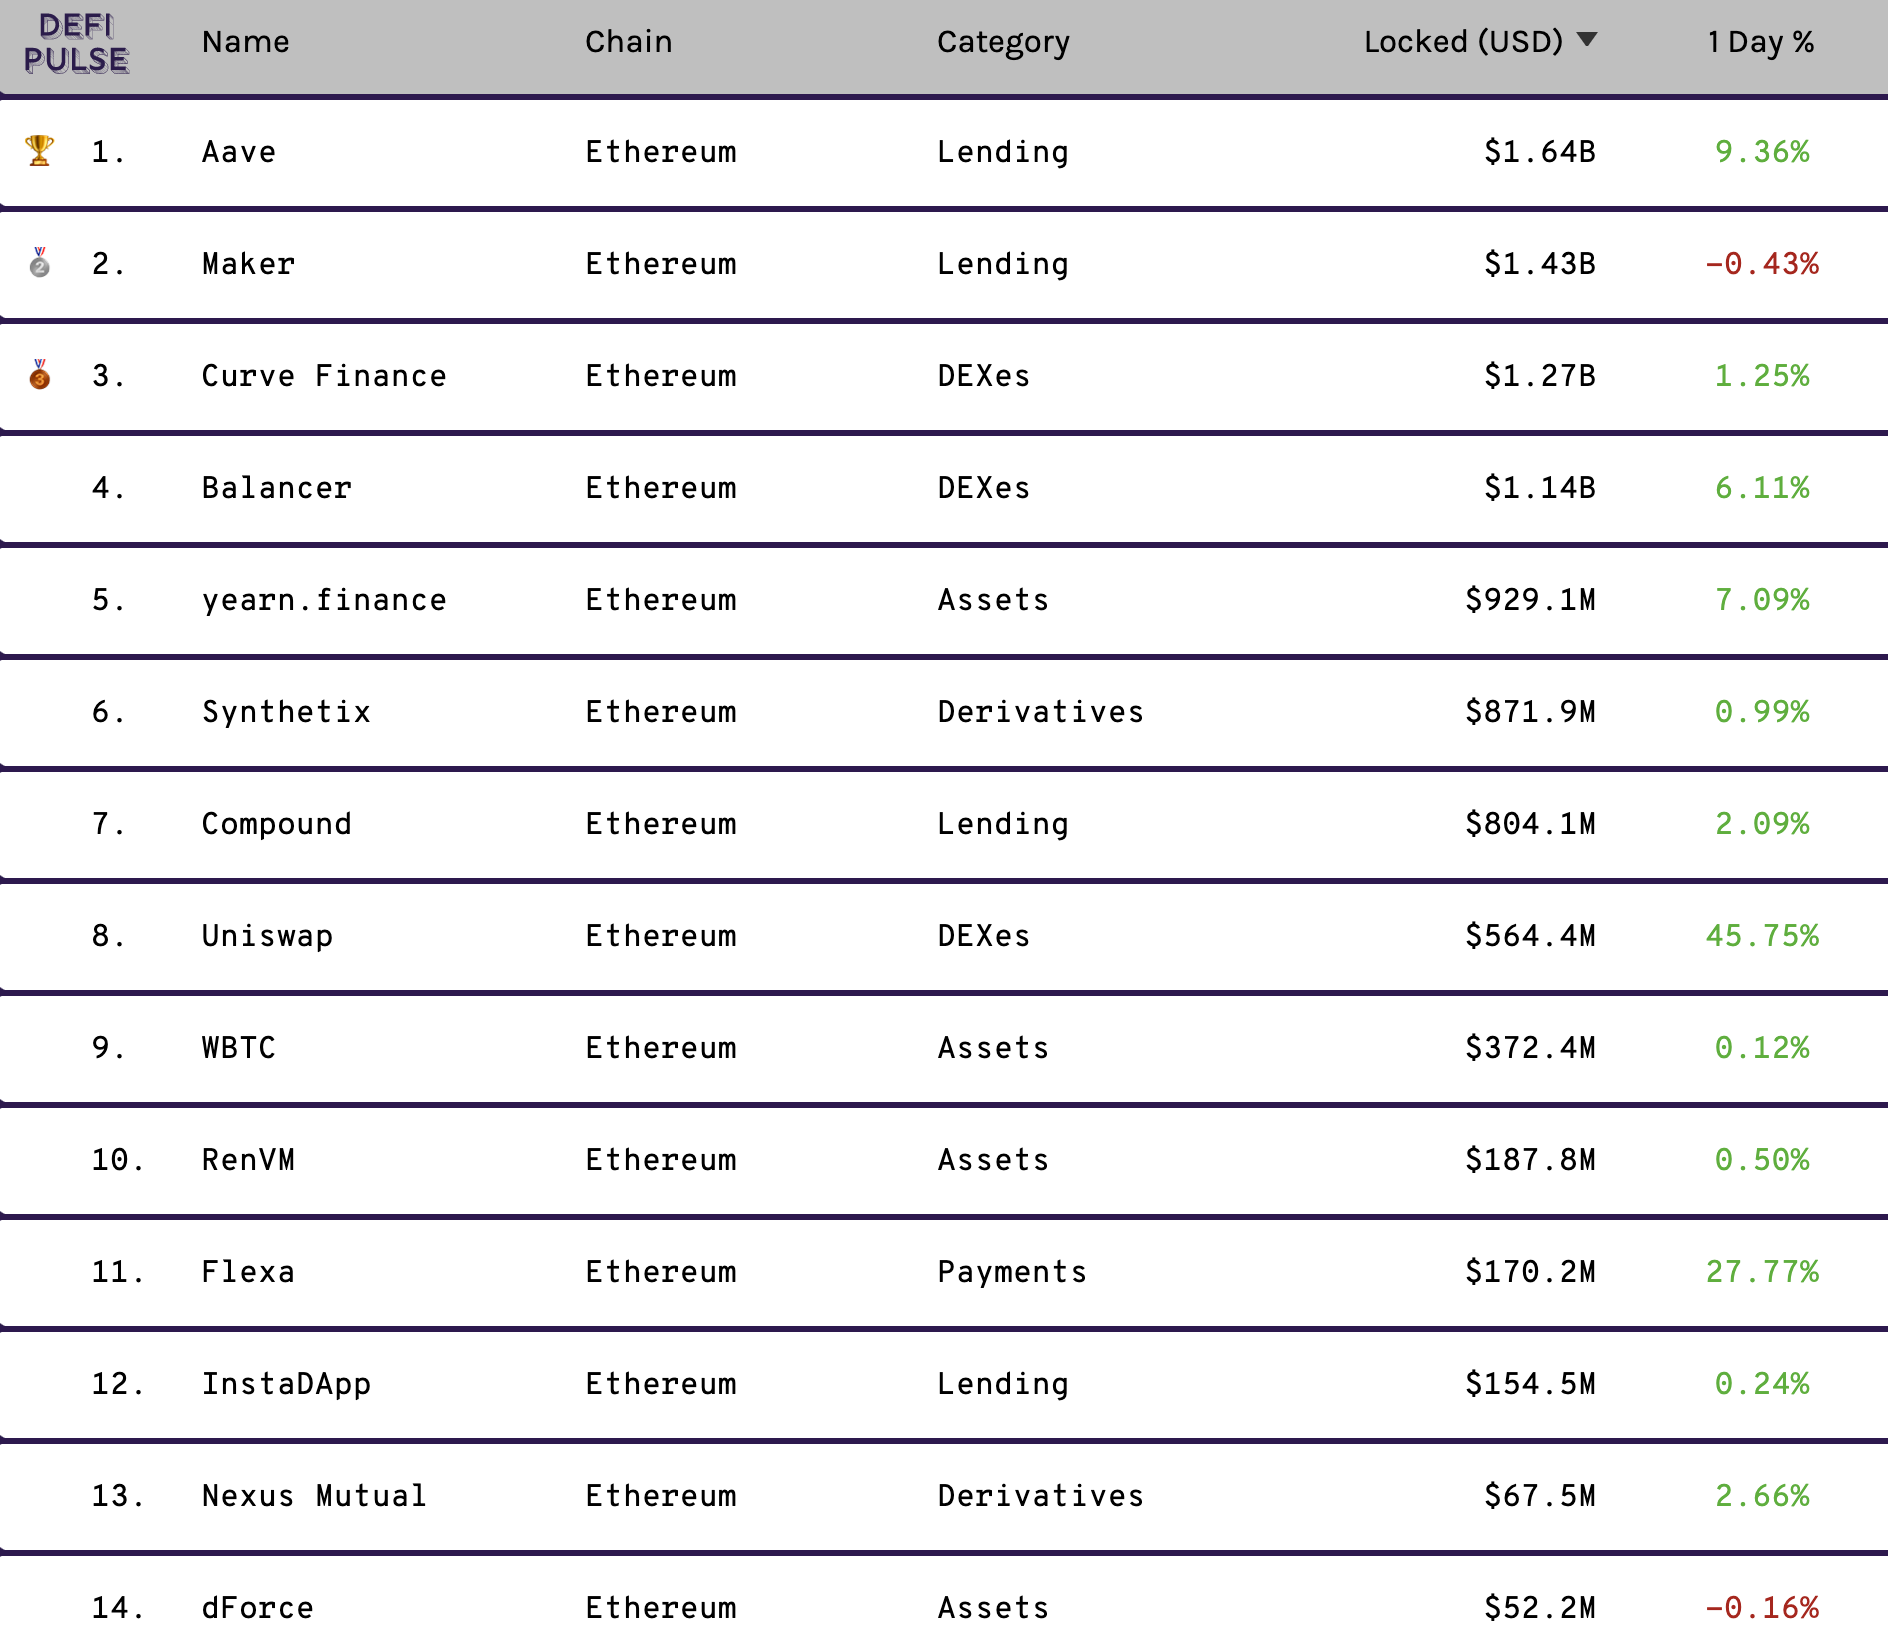1888x1630 pixels.
Task: Sort by Category column header
Action: 1003,43
